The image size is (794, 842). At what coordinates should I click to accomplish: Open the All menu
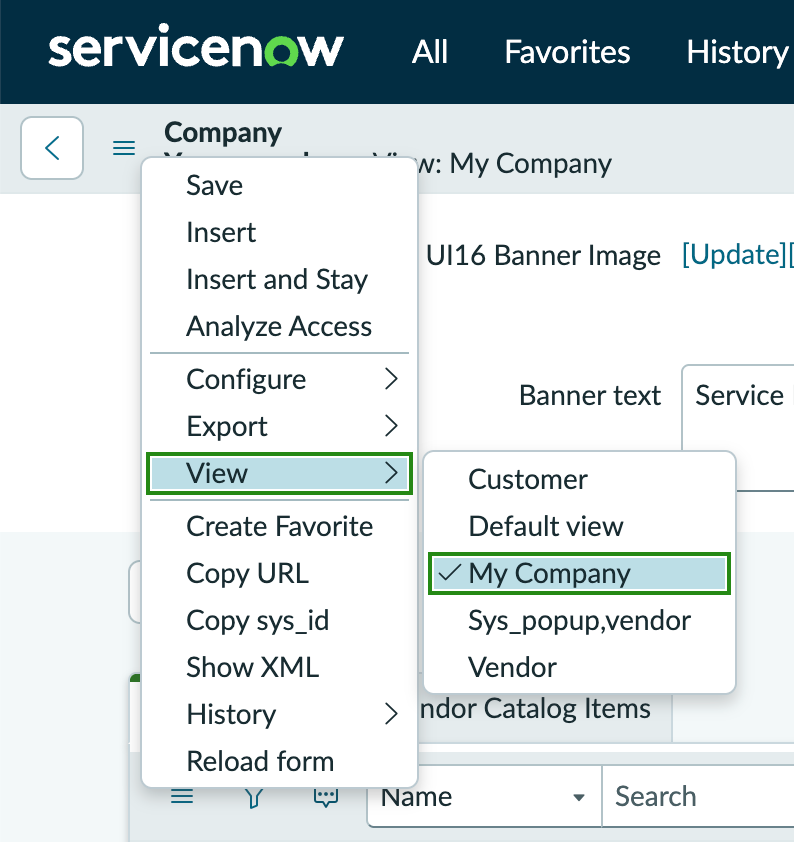(x=429, y=52)
